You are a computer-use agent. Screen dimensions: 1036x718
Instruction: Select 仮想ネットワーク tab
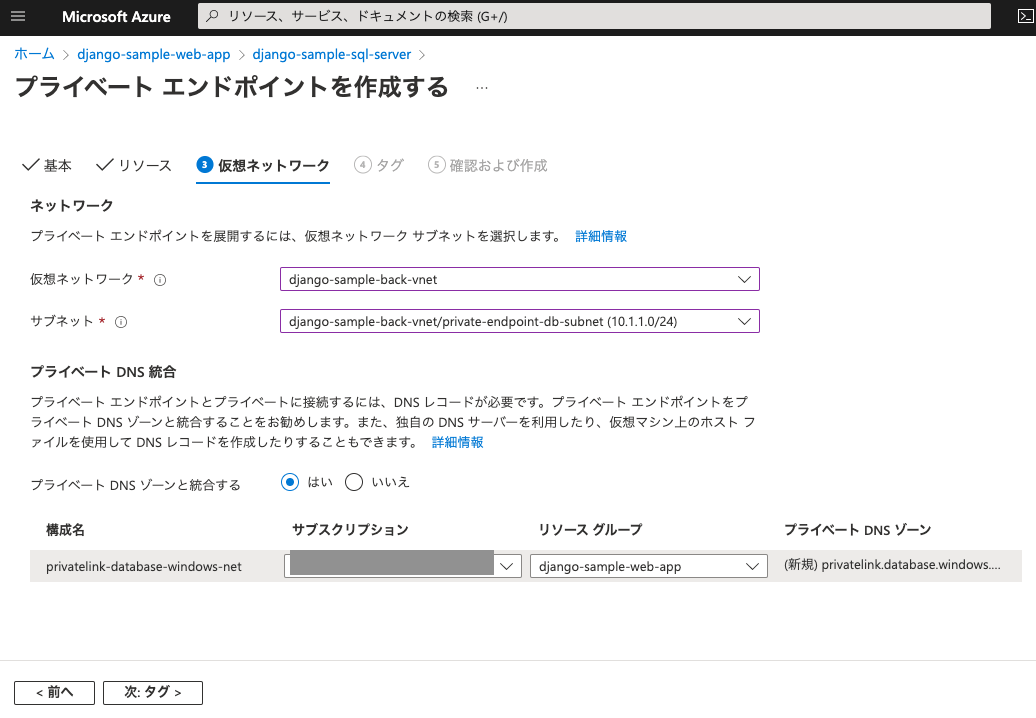(x=263, y=165)
